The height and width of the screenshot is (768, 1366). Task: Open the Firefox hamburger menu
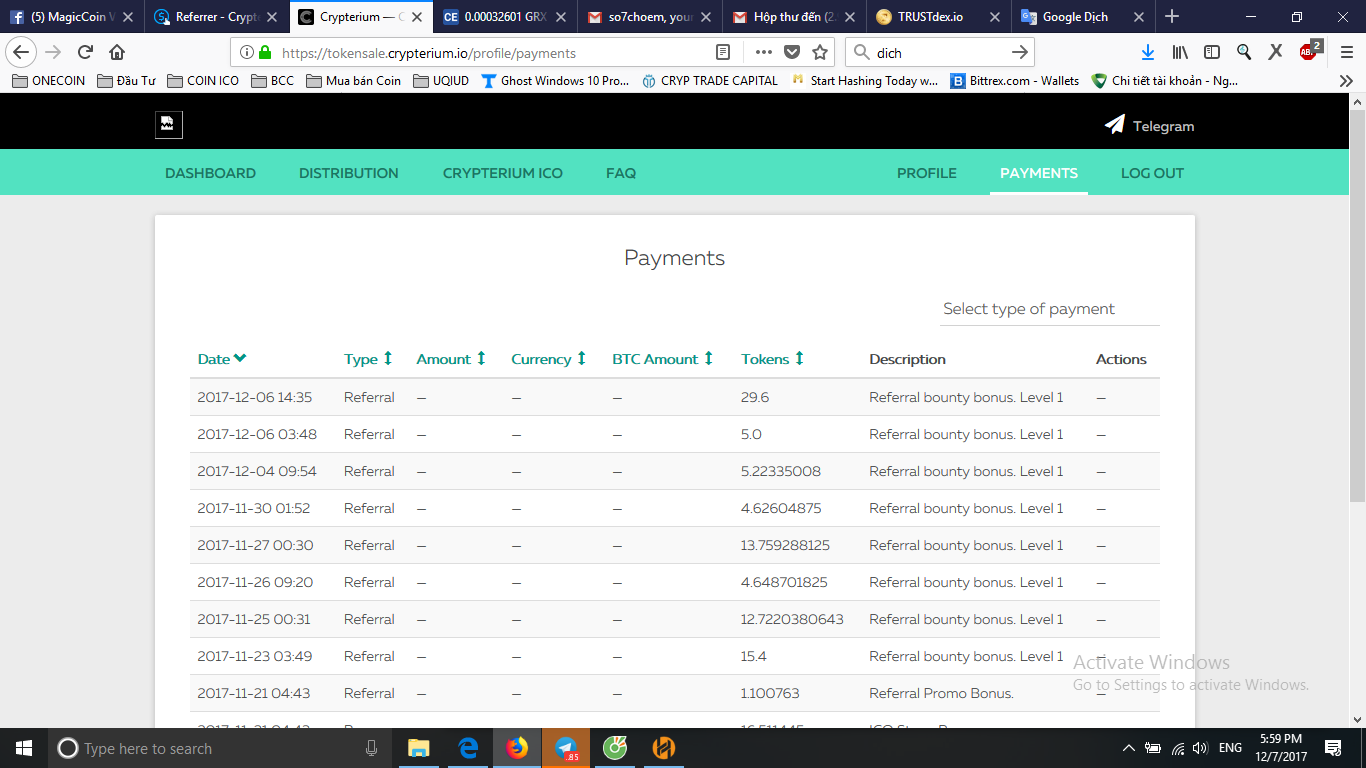click(1345, 52)
